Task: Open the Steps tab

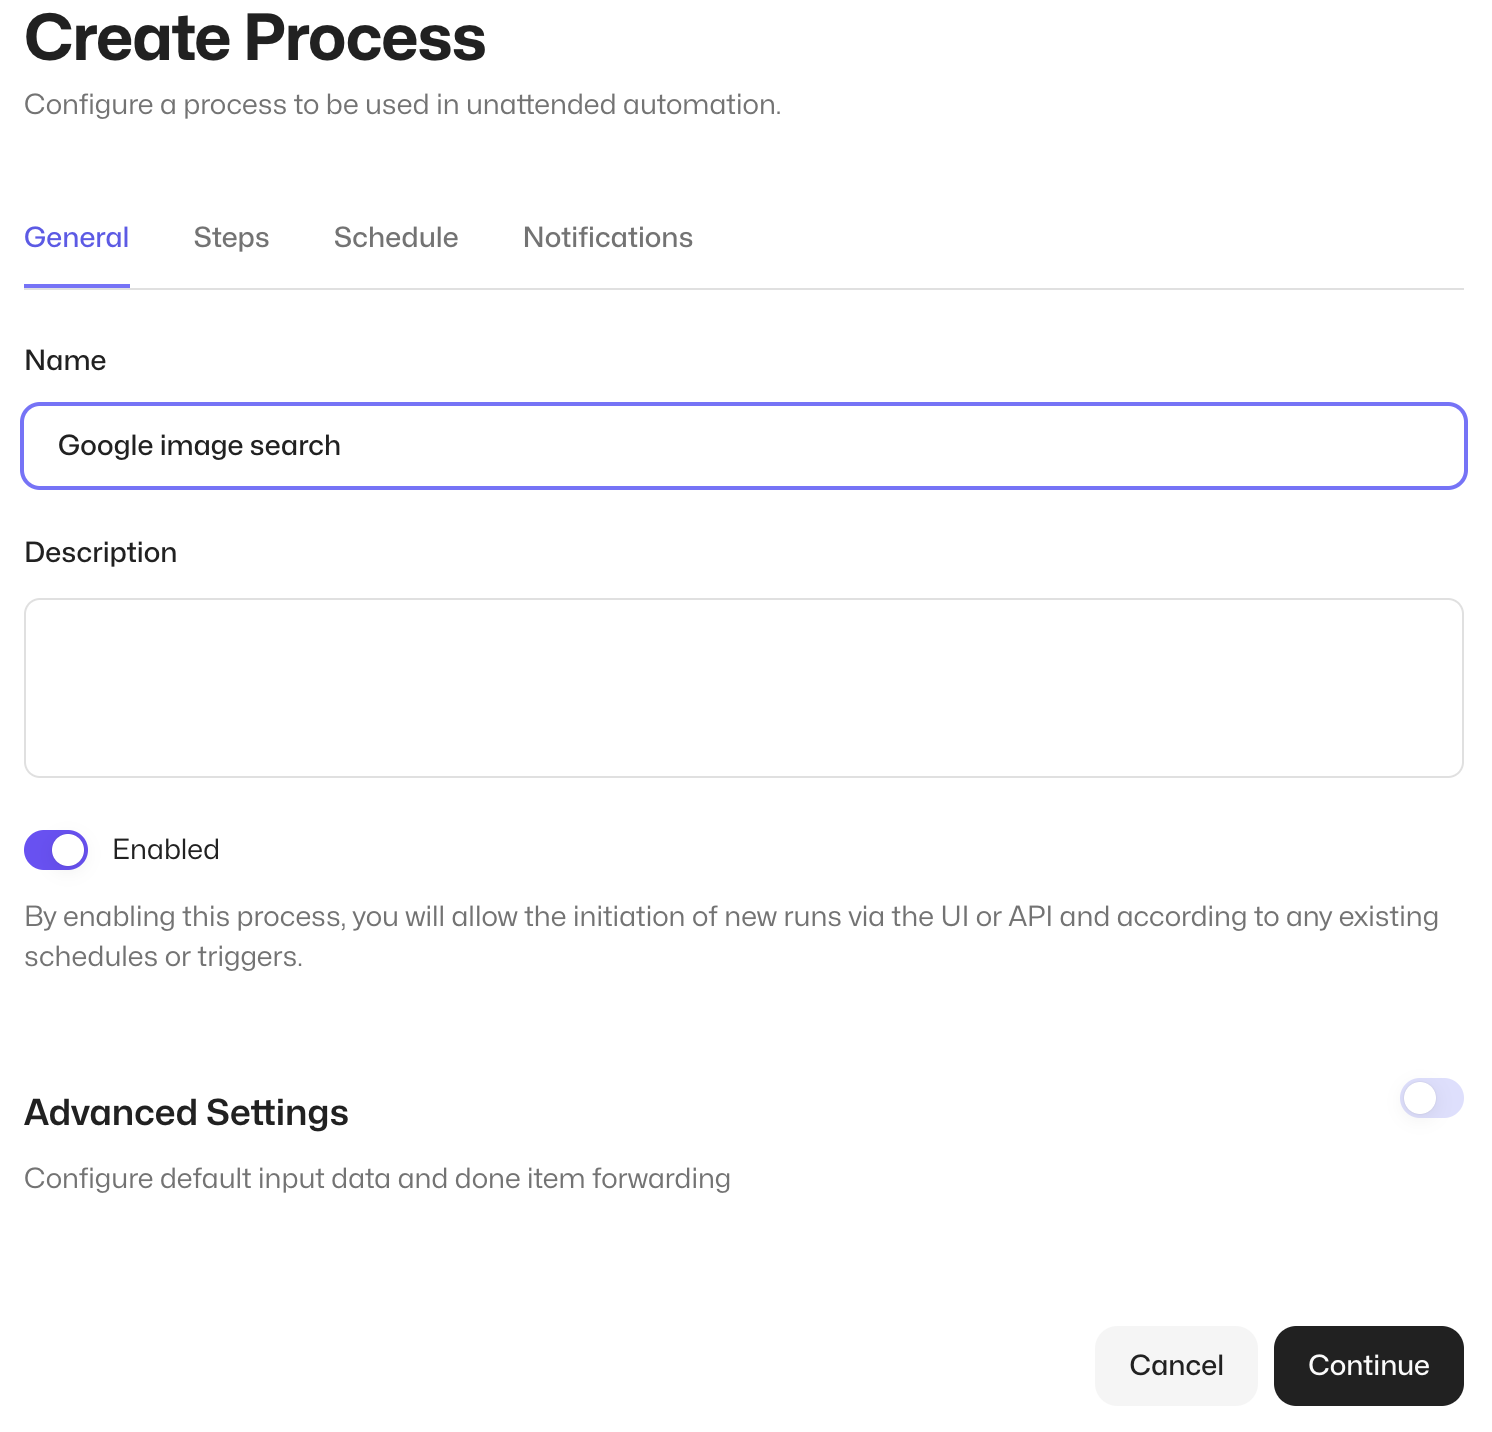Action: (231, 238)
